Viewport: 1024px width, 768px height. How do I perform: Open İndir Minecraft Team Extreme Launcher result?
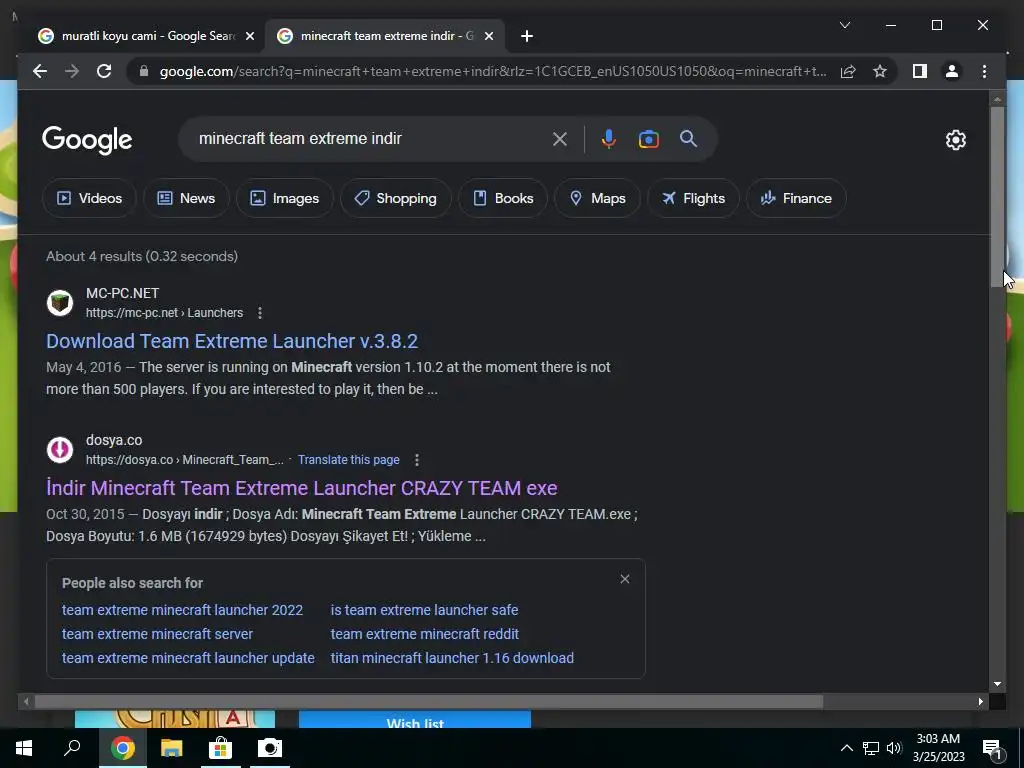click(302, 488)
